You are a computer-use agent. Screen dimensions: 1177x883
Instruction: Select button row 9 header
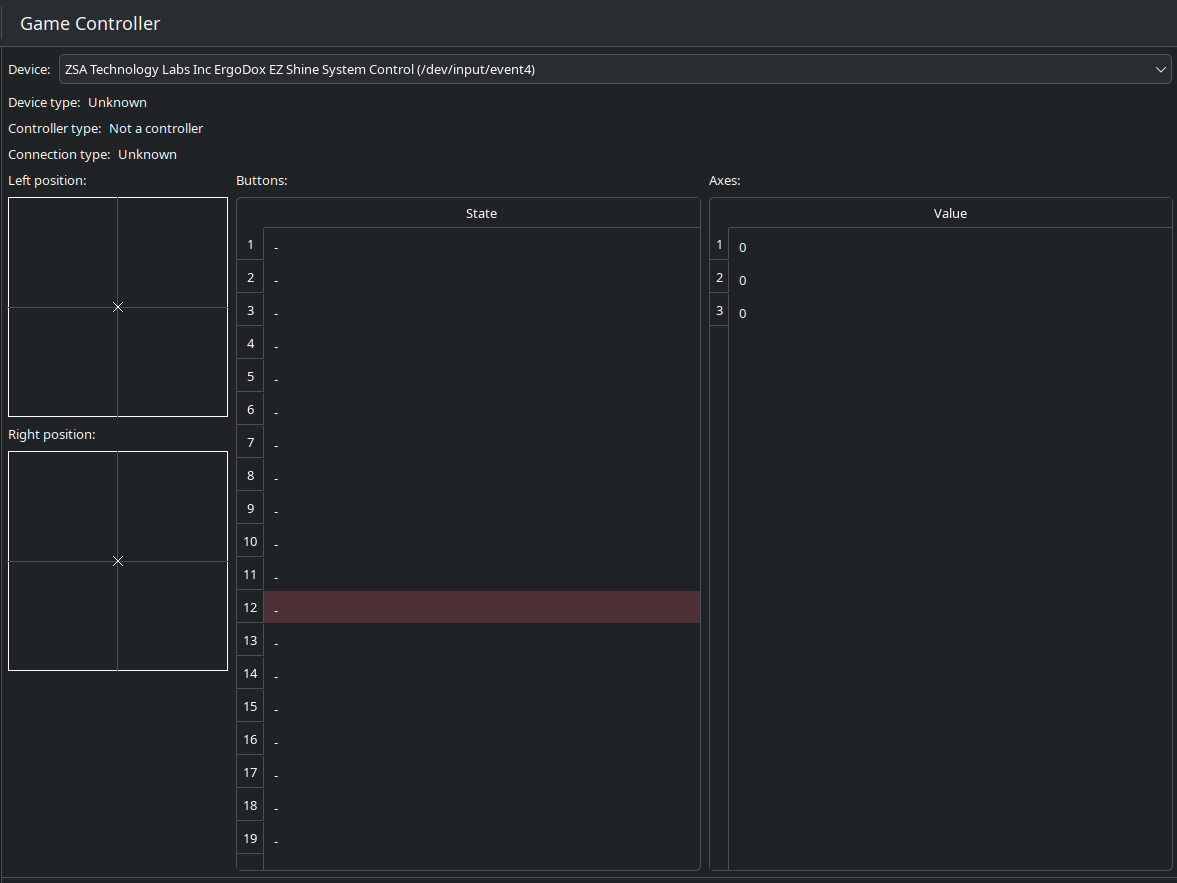[250, 509]
